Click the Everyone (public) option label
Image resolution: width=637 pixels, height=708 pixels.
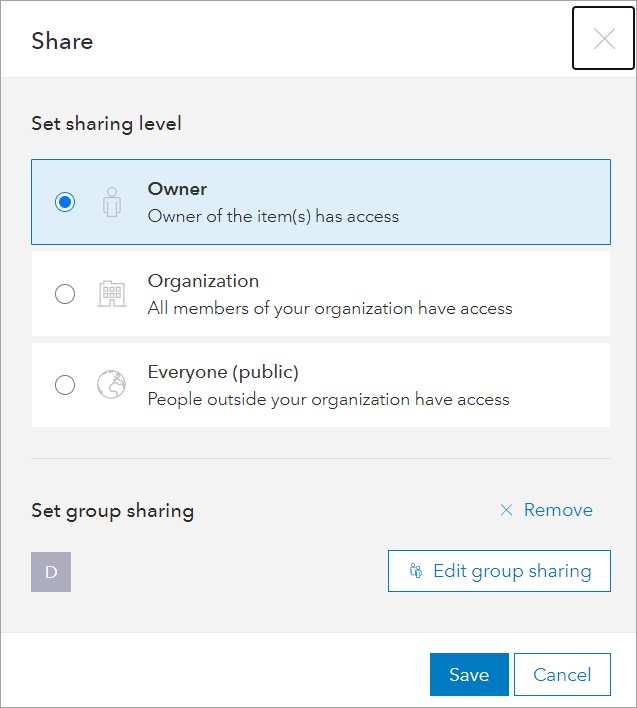click(223, 372)
